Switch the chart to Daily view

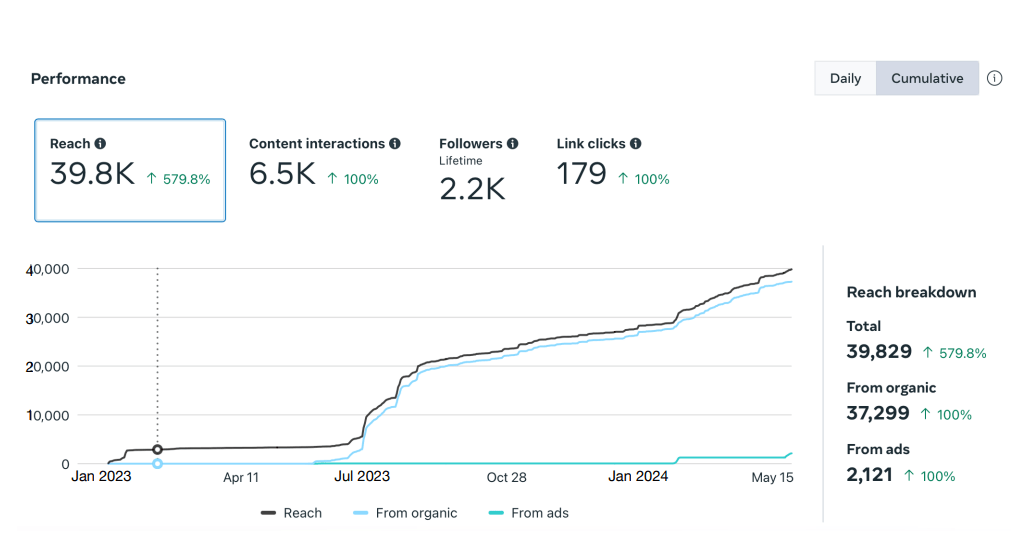845,78
